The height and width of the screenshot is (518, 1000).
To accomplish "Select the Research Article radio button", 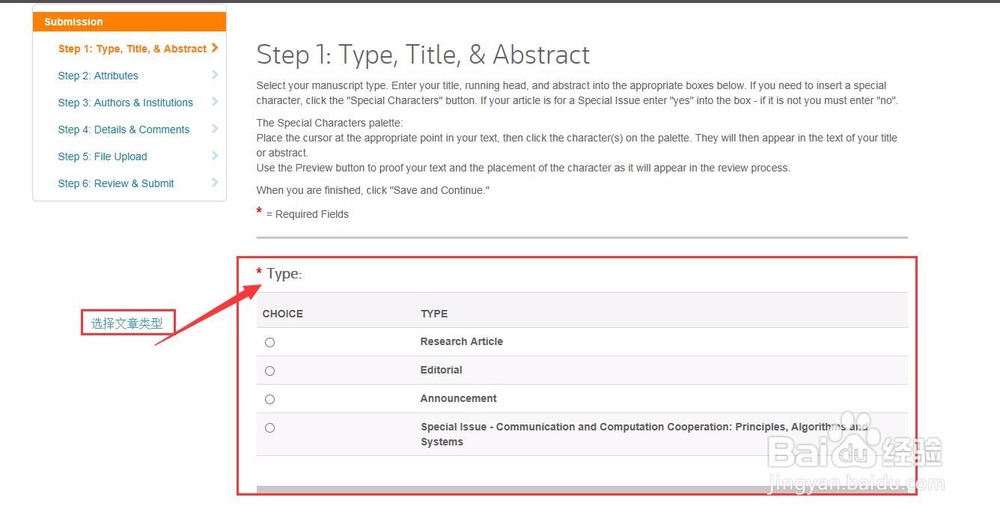I will (x=270, y=343).
